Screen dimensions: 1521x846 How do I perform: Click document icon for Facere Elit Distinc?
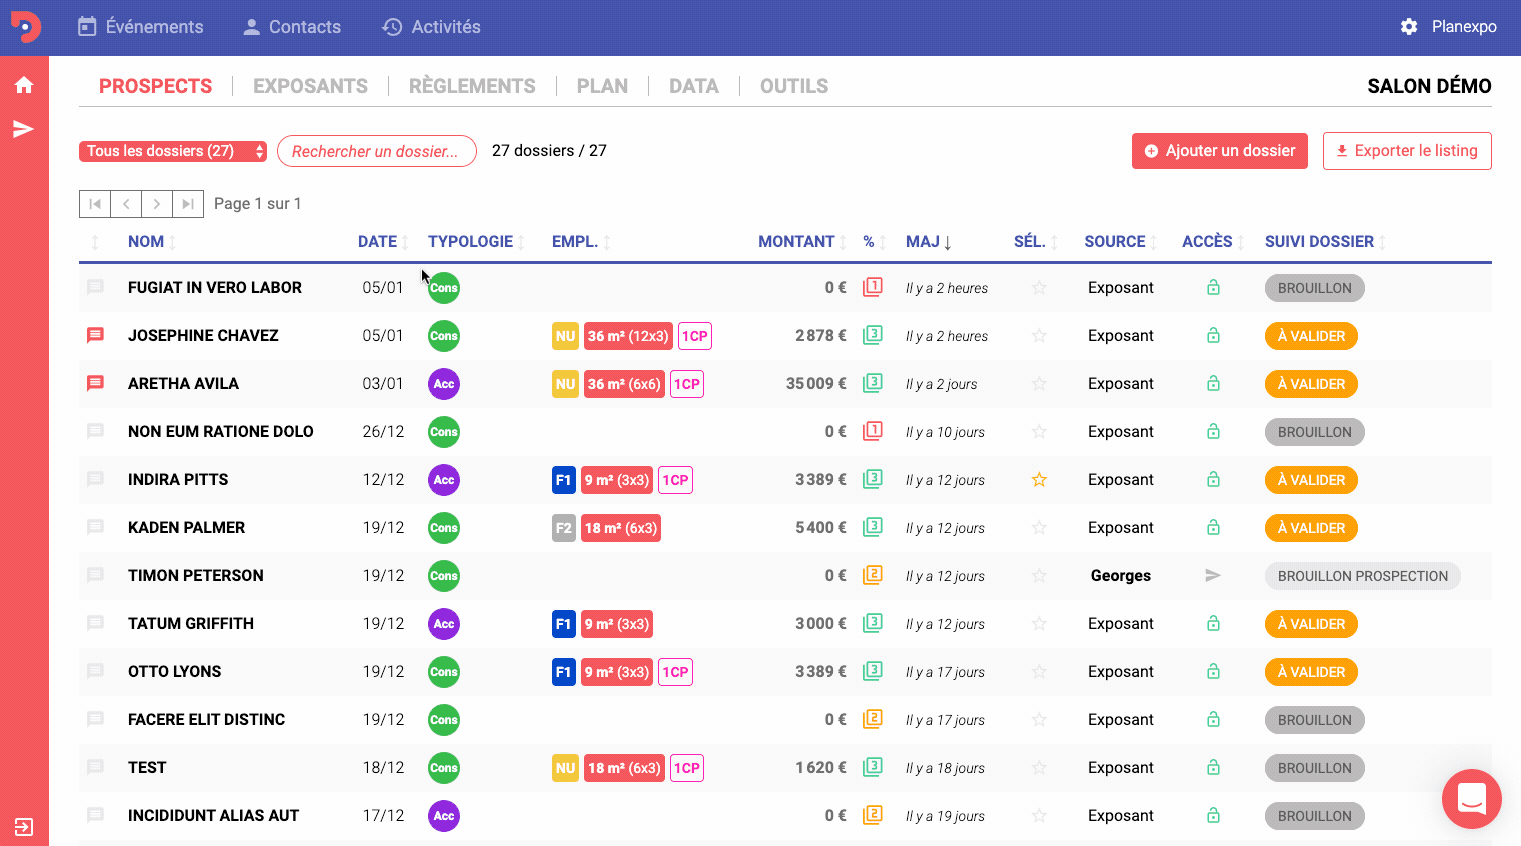[873, 719]
